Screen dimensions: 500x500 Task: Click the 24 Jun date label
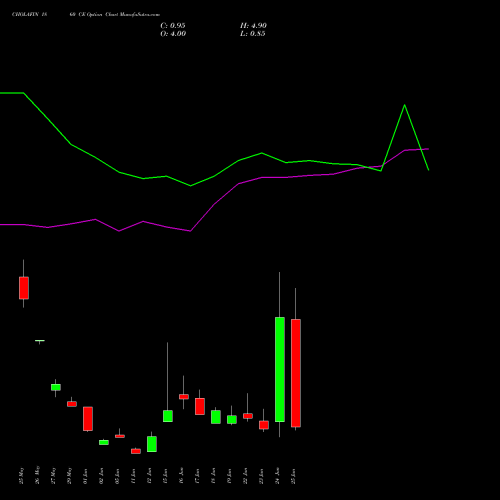pyautogui.click(x=278, y=476)
